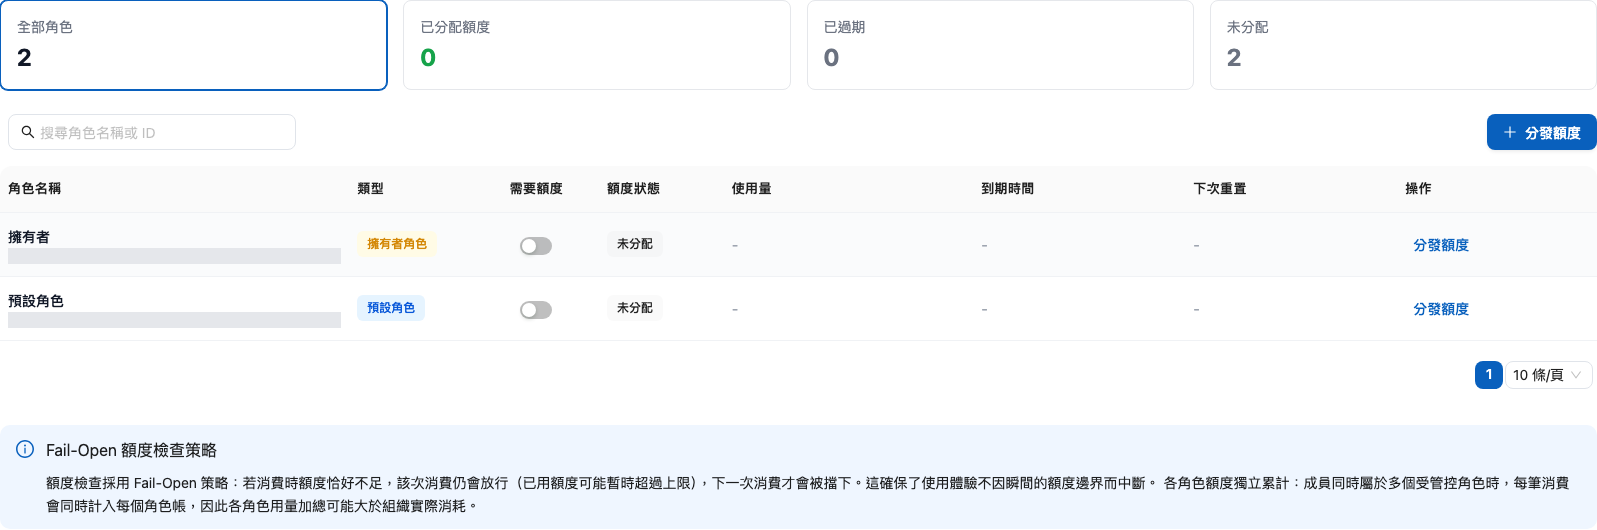Go to page 1 in pagination
Screen dimensions: 1597x530
1488,375
